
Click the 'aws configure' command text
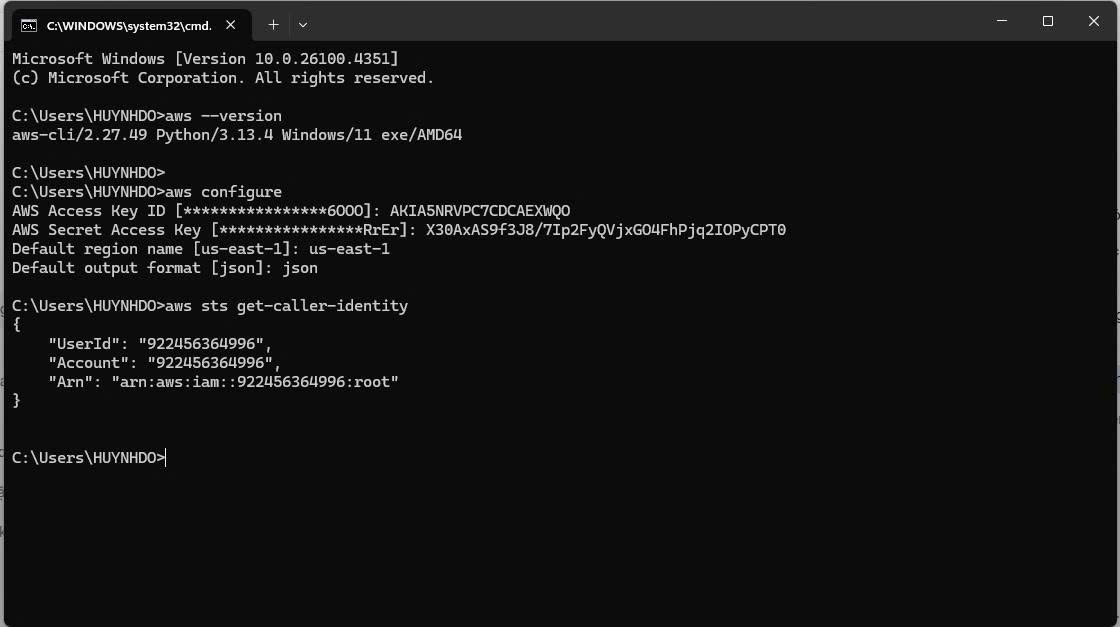tap(224, 192)
